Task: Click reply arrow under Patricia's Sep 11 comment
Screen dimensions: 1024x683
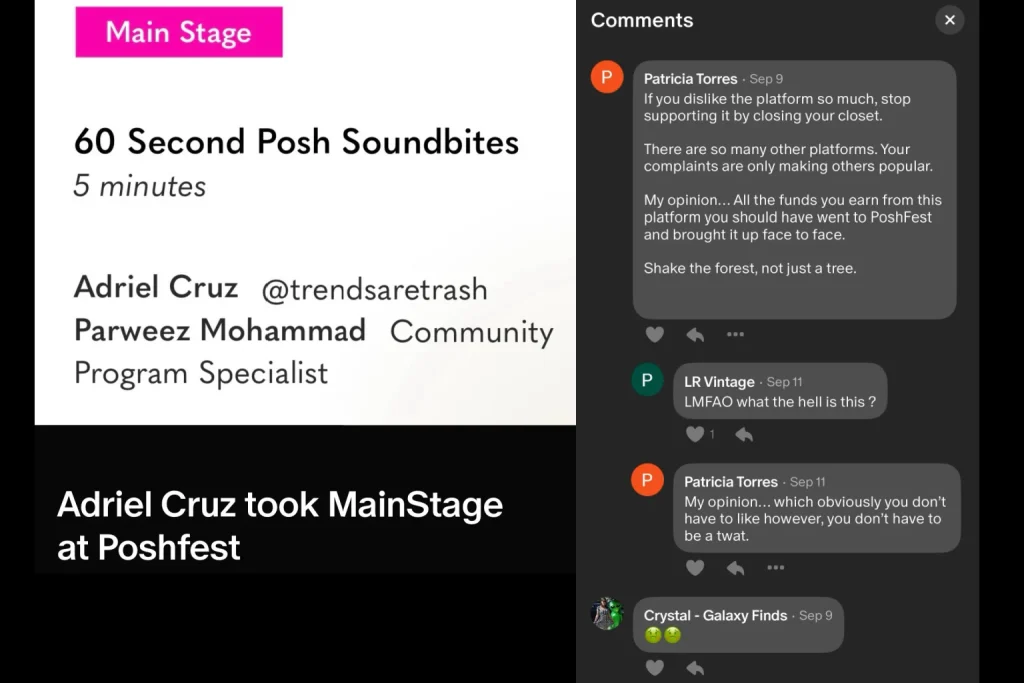Action: pos(735,568)
